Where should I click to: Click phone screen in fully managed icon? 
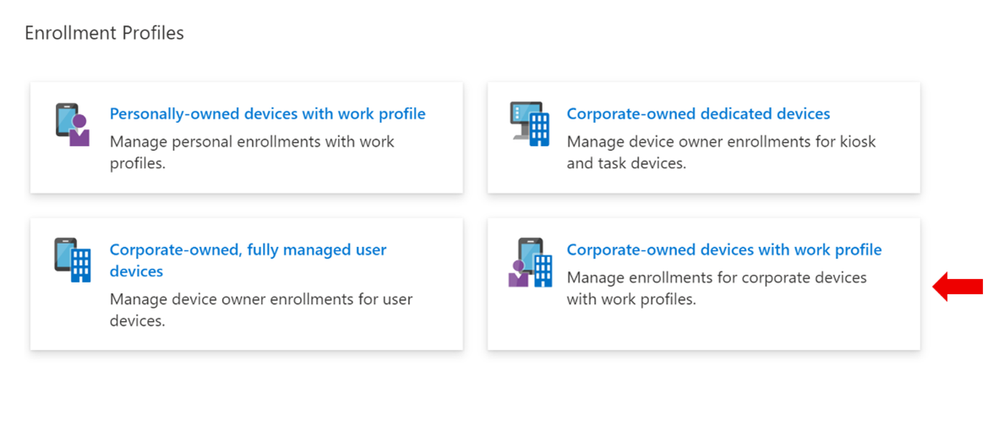(65, 254)
